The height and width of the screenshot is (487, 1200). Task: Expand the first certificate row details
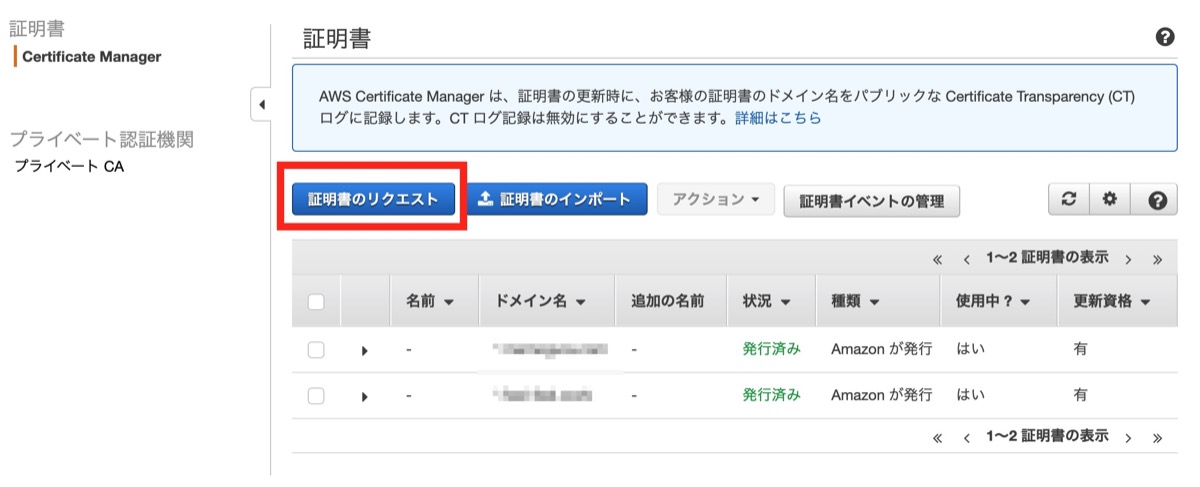[364, 351]
